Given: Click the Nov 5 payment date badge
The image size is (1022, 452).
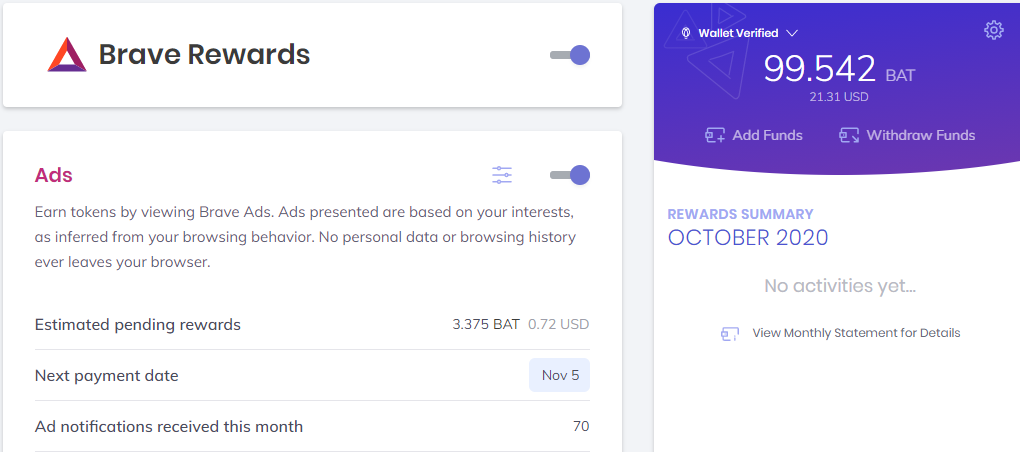Looking at the screenshot, I should click(x=559, y=375).
